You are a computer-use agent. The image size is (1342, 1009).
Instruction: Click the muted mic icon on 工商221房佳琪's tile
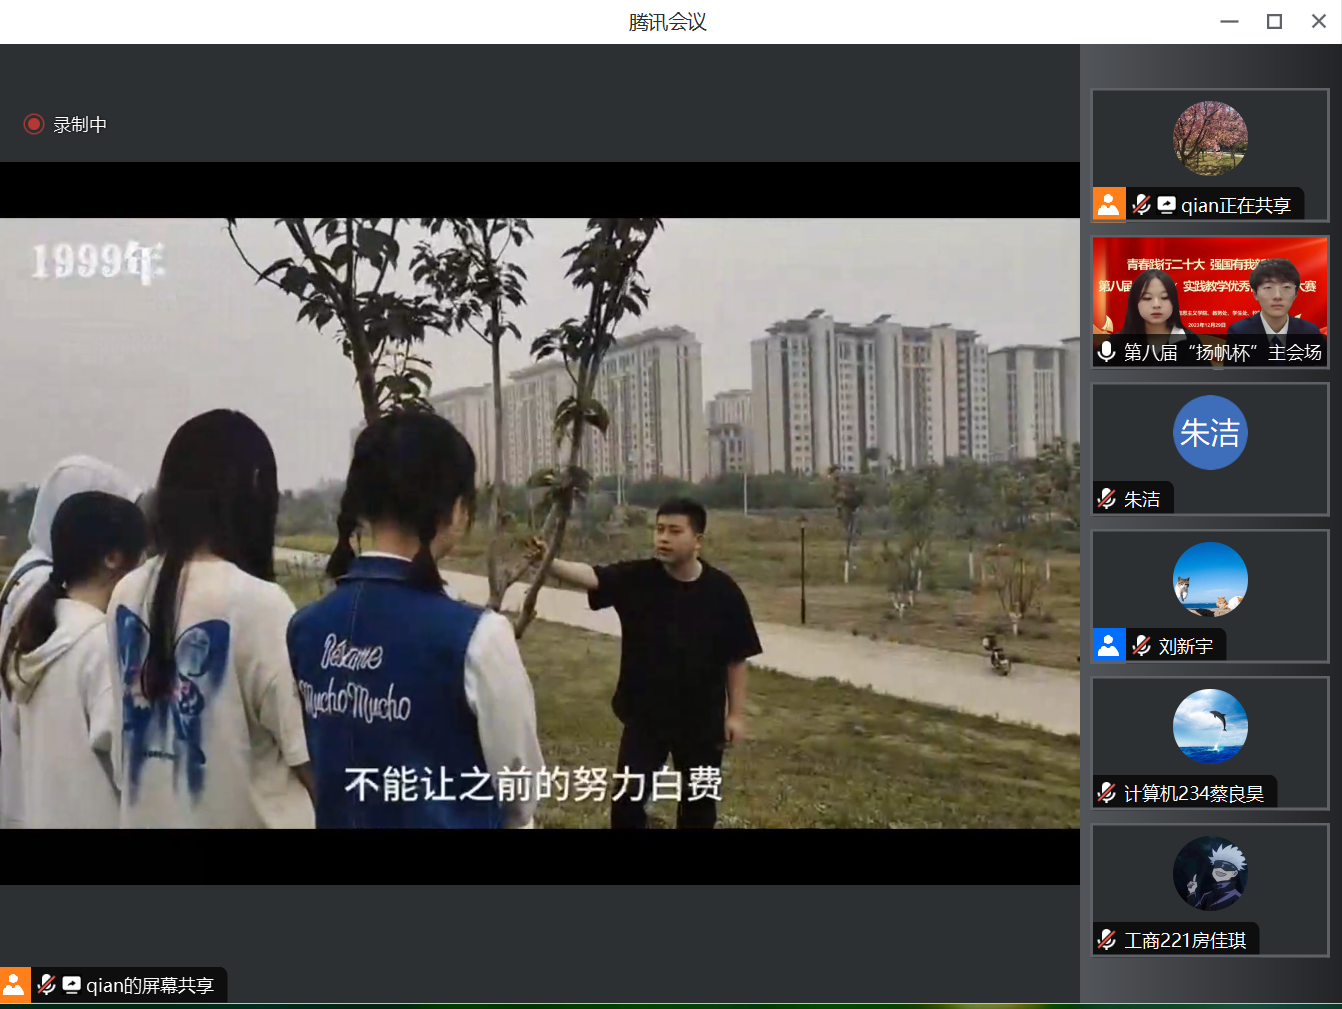click(1106, 940)
